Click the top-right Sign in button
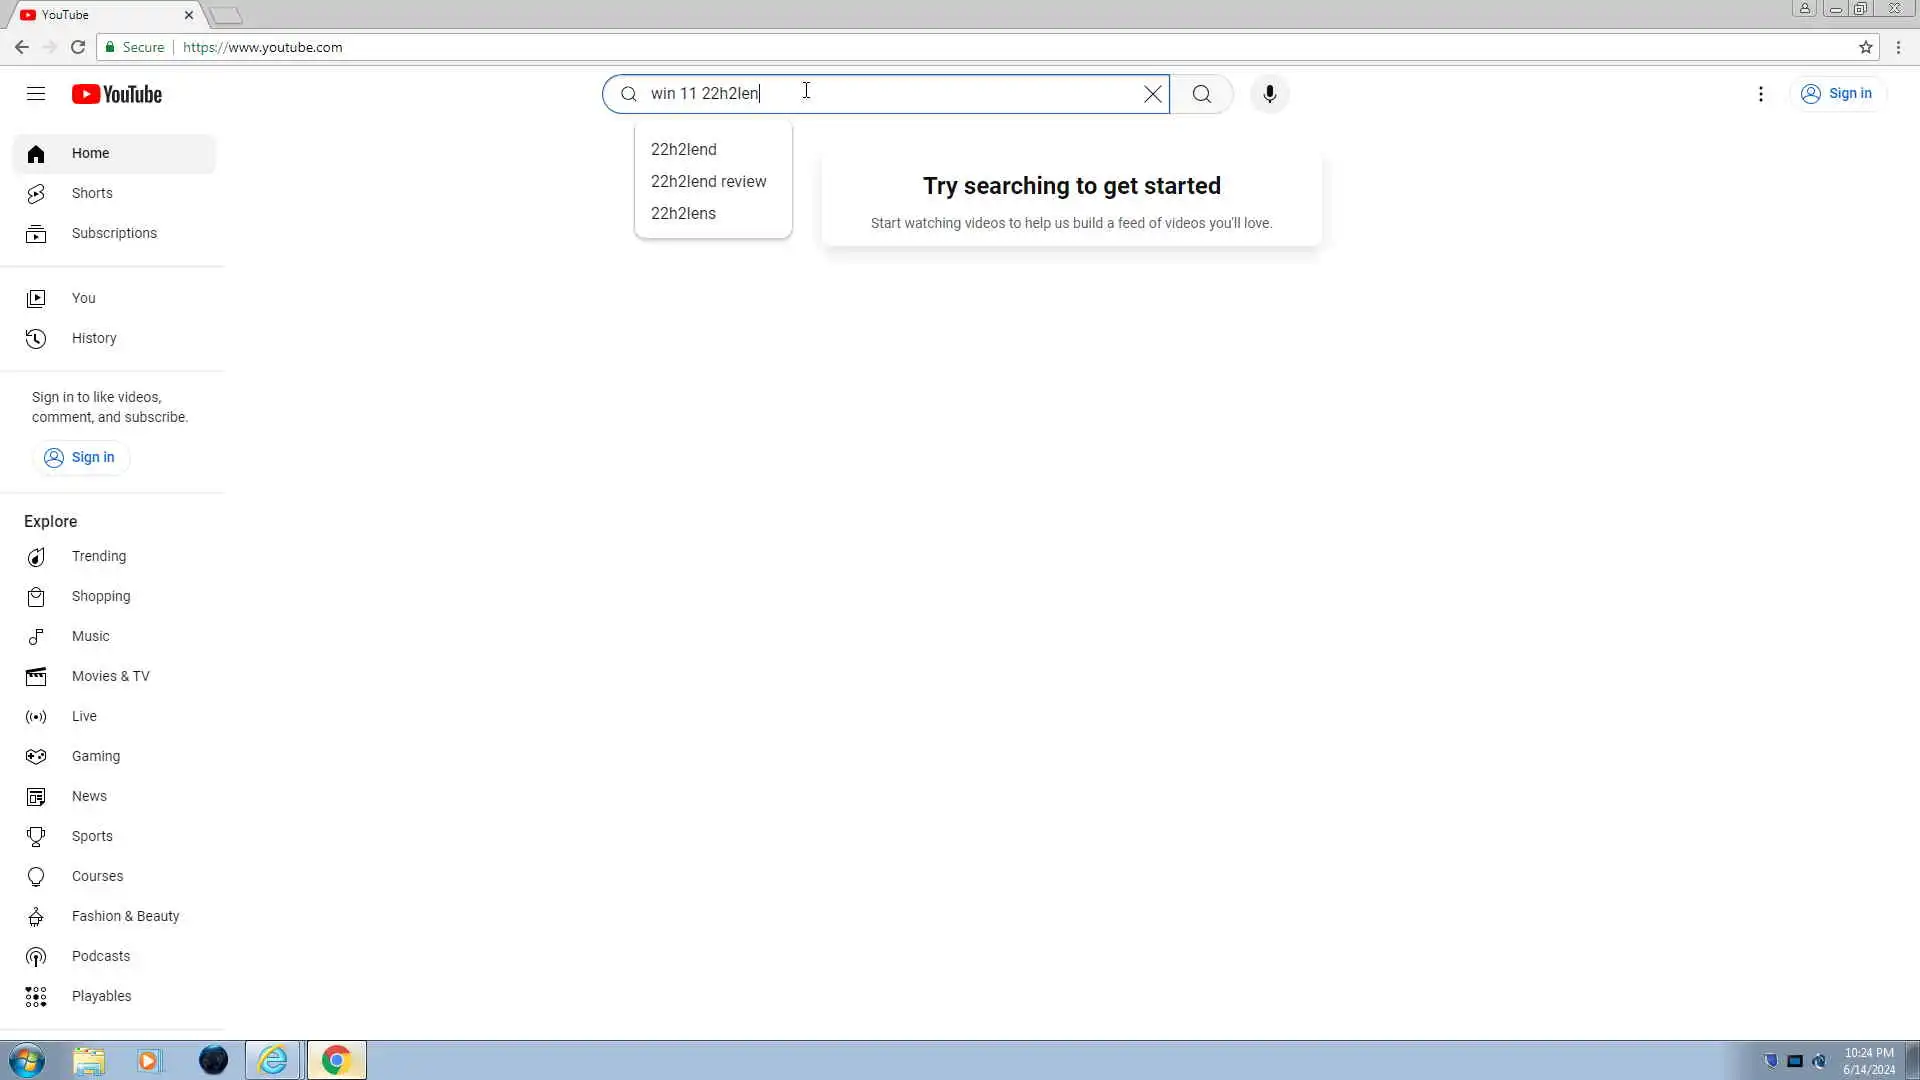 [1837, 94]
